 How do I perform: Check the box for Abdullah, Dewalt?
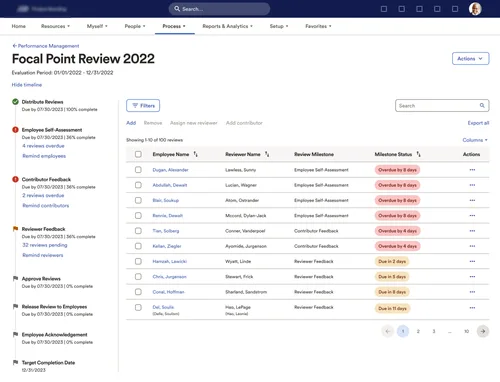(x=138, y=185)
